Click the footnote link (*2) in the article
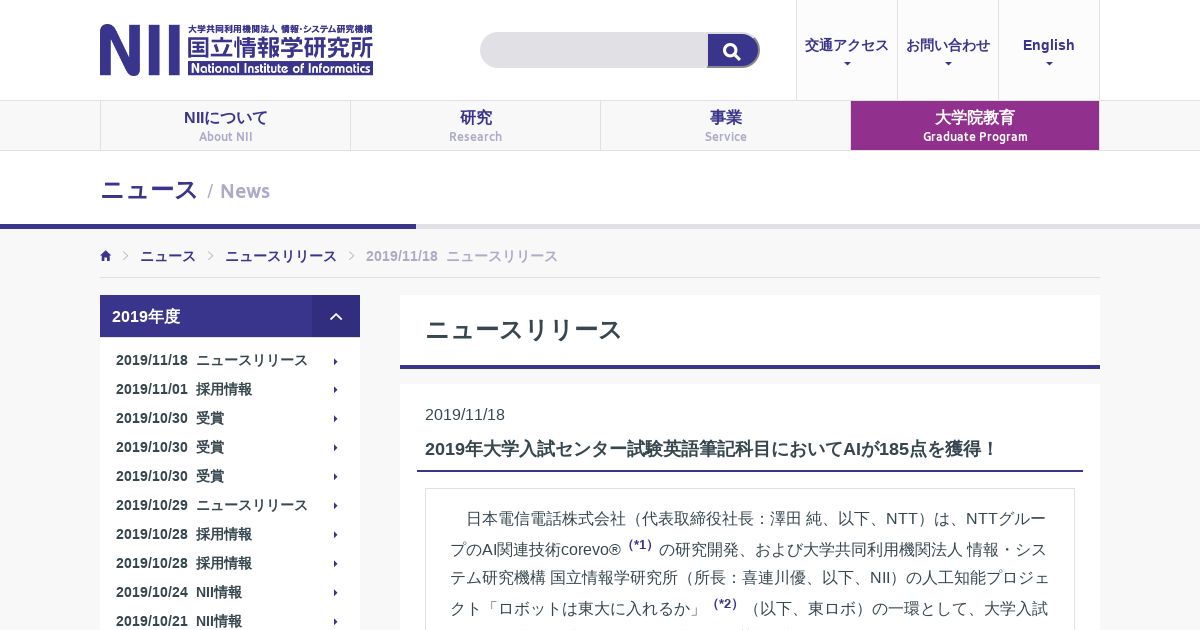This screenshot has width=1200, height=630. (725, 604)
